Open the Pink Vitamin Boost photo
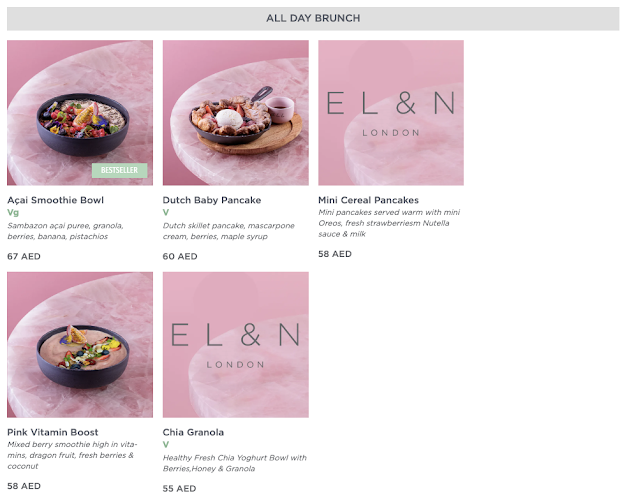 click(80, 344)
